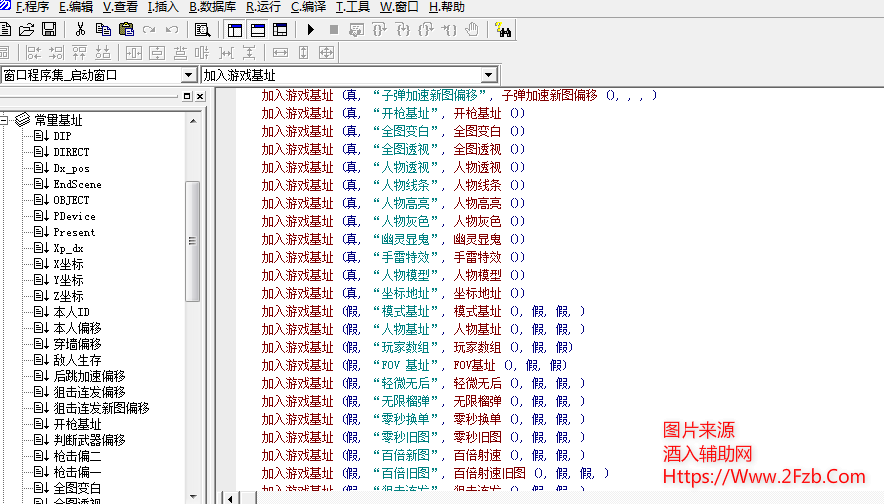This screenshot has width=884, height=504.
Task: Click the Save file toolbar icon
Action: [x=48, y=29]
